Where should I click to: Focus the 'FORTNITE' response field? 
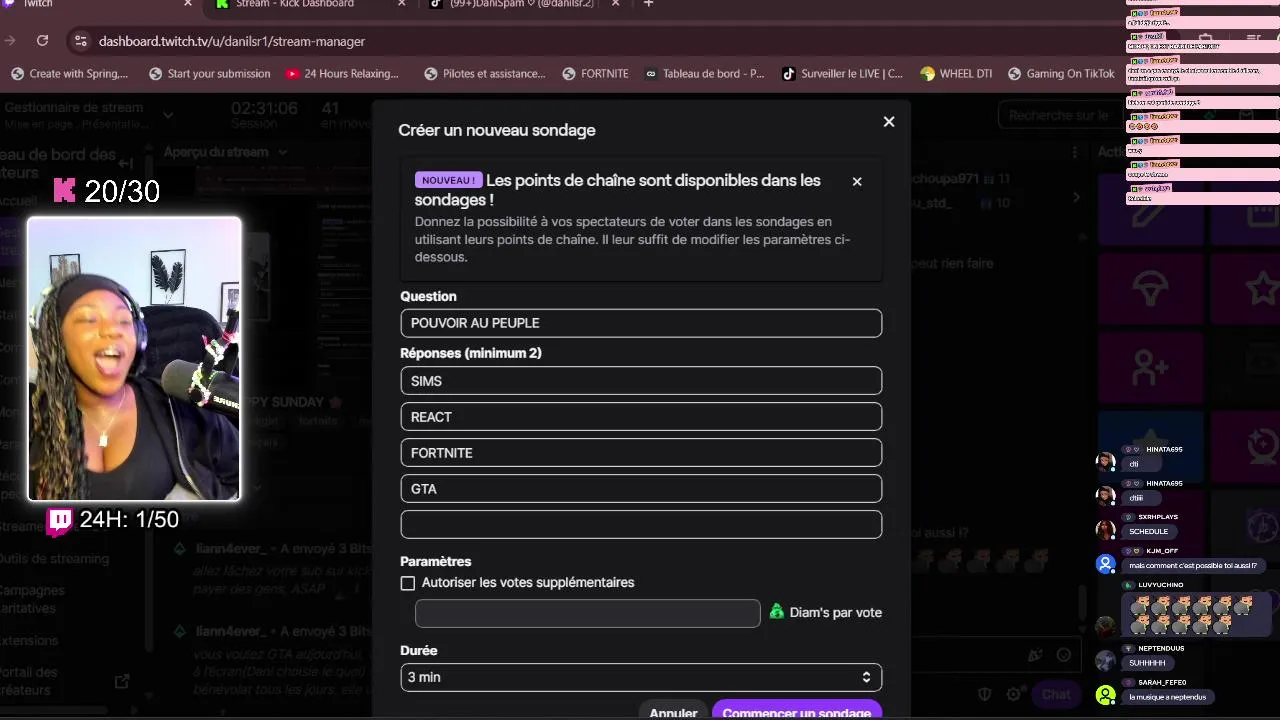pos(641,453)
